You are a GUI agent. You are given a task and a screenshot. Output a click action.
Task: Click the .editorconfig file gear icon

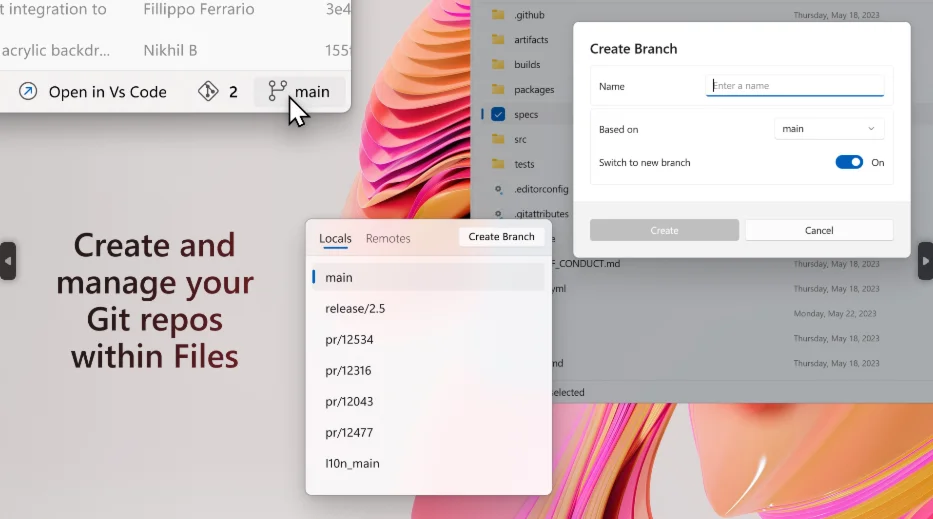coord(499,189)
